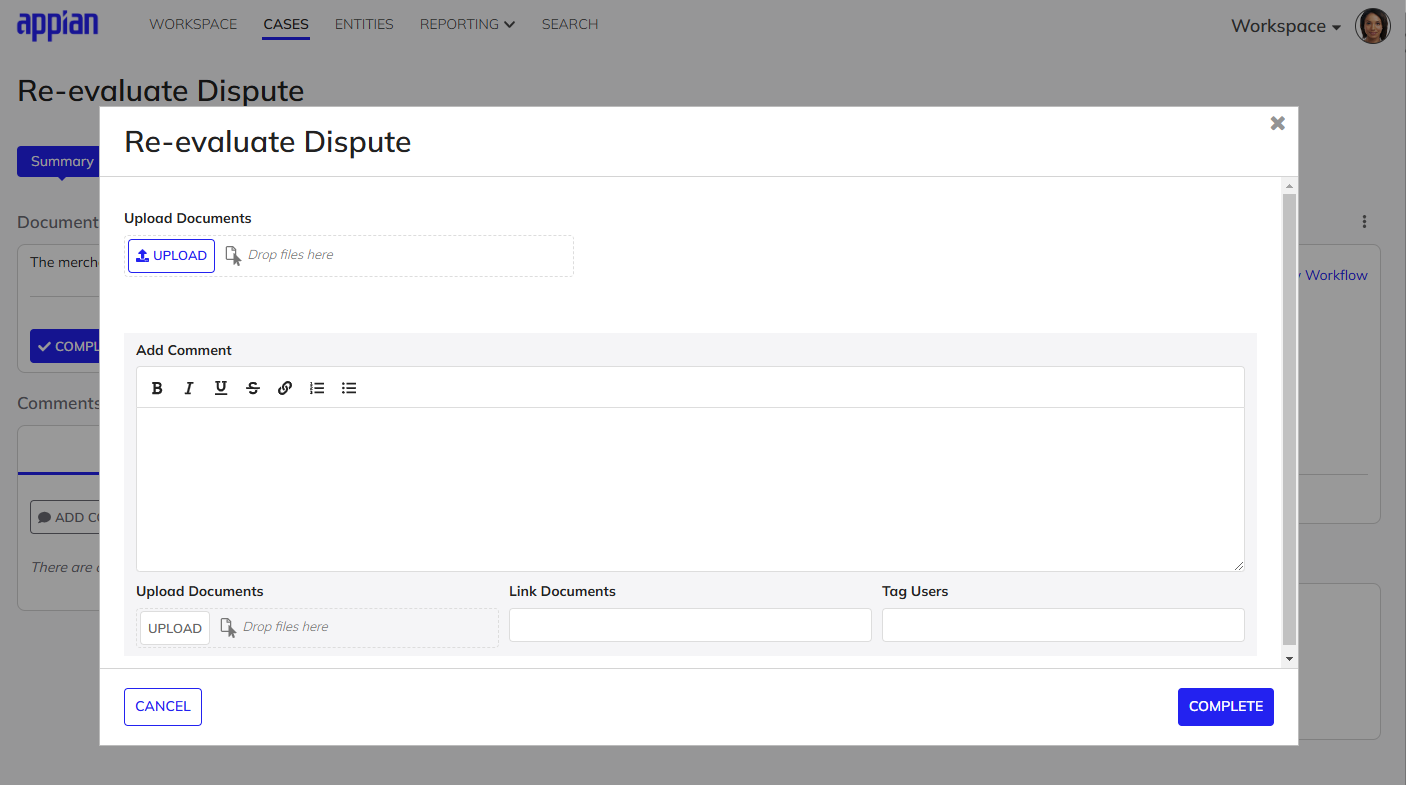Click into the comment text area
Viewport: 1406px width, 785px height.
click(690, 489)
